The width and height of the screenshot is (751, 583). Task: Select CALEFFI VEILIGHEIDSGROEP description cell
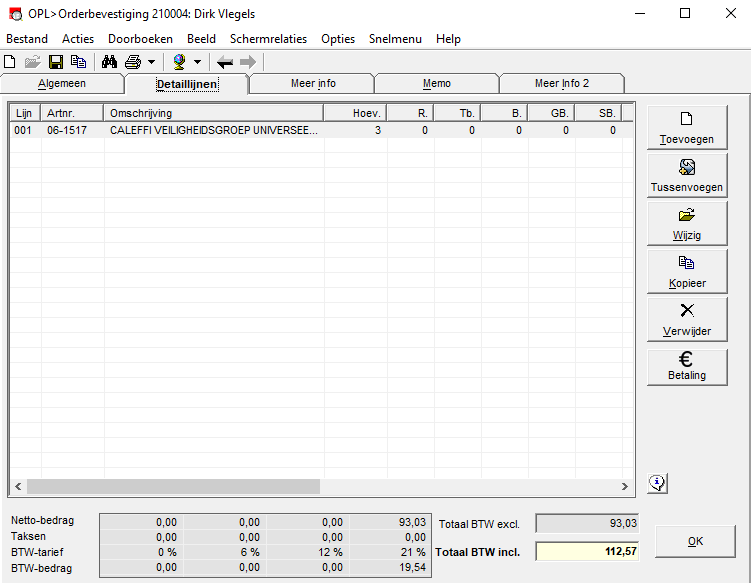pyautogui.click(x=214, y=130)
